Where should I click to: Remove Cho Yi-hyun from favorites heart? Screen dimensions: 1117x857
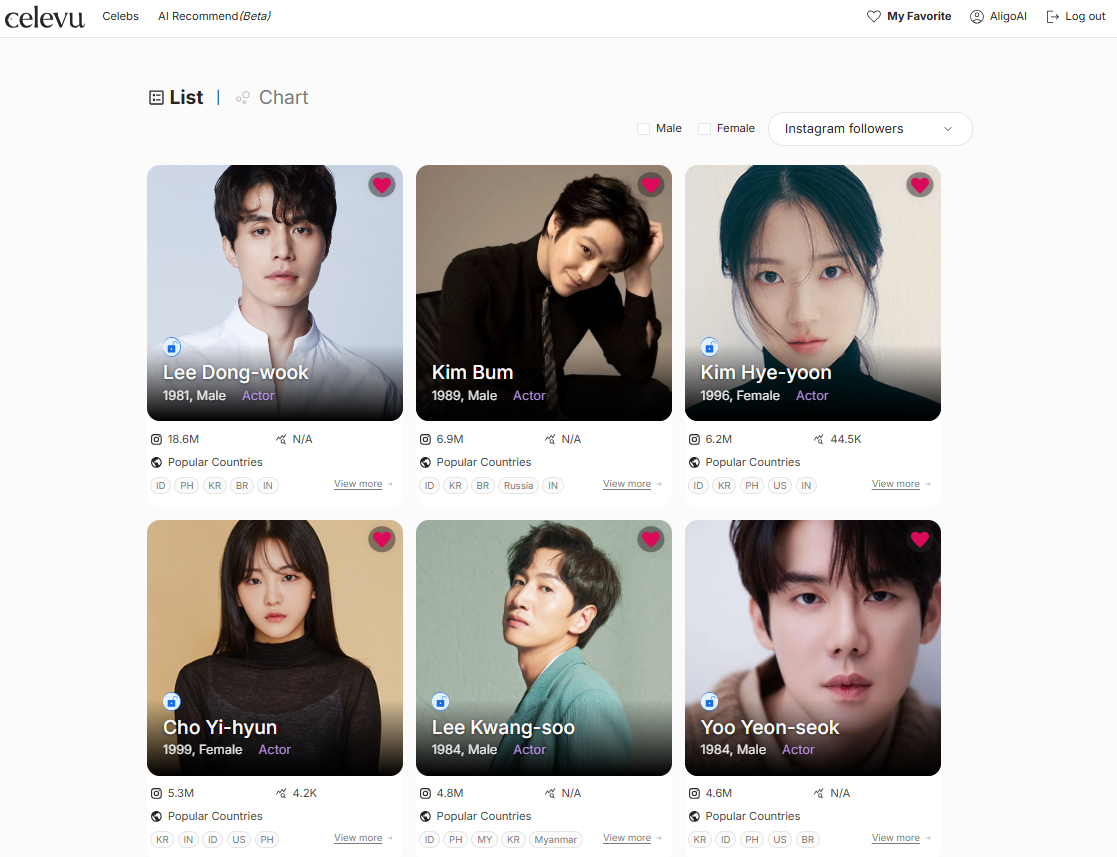(x=382, y=539)
